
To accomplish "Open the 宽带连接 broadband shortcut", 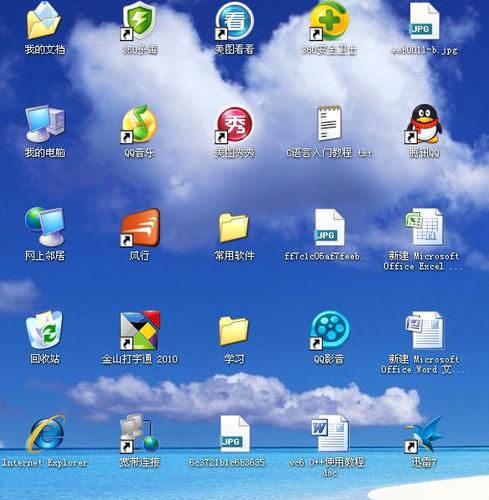I will 139,433.
